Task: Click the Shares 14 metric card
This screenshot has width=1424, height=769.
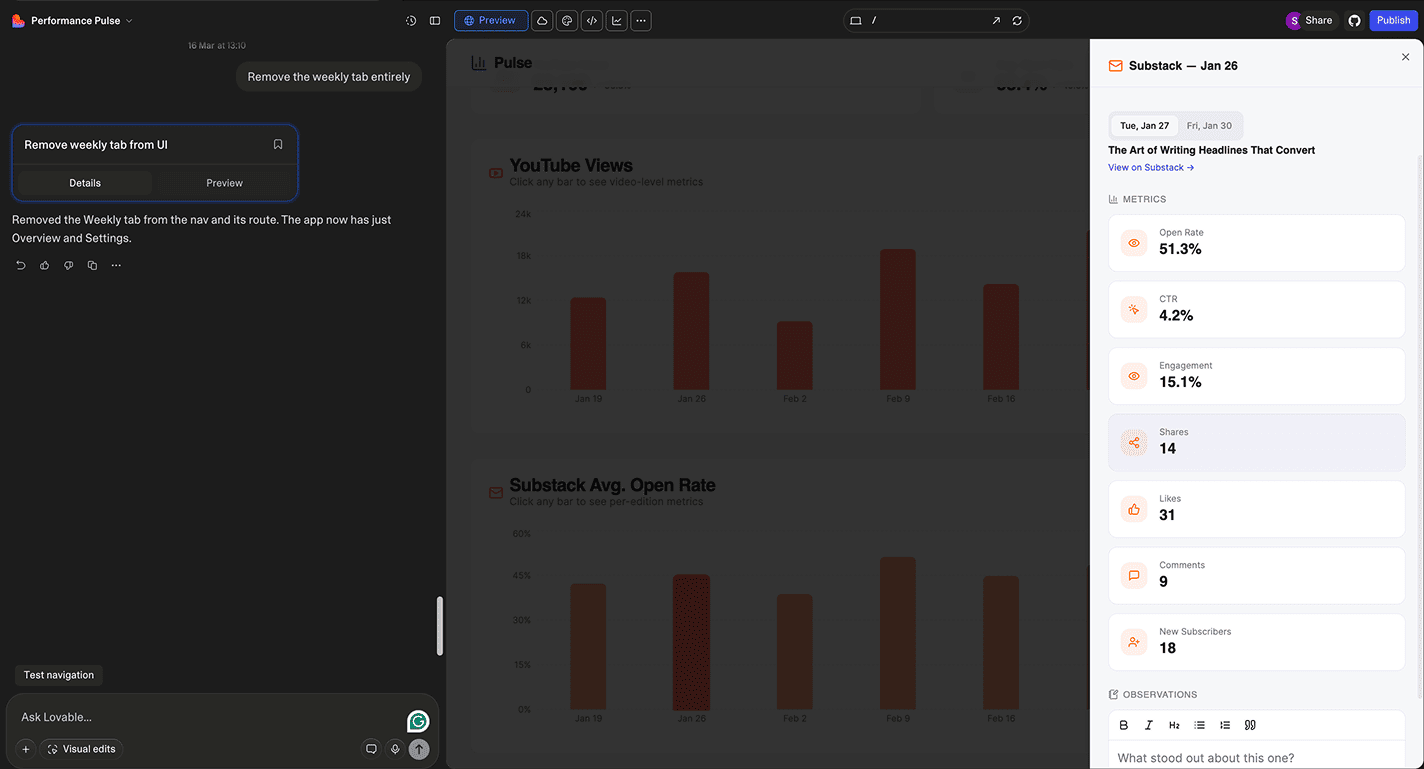Action: 1256,442
